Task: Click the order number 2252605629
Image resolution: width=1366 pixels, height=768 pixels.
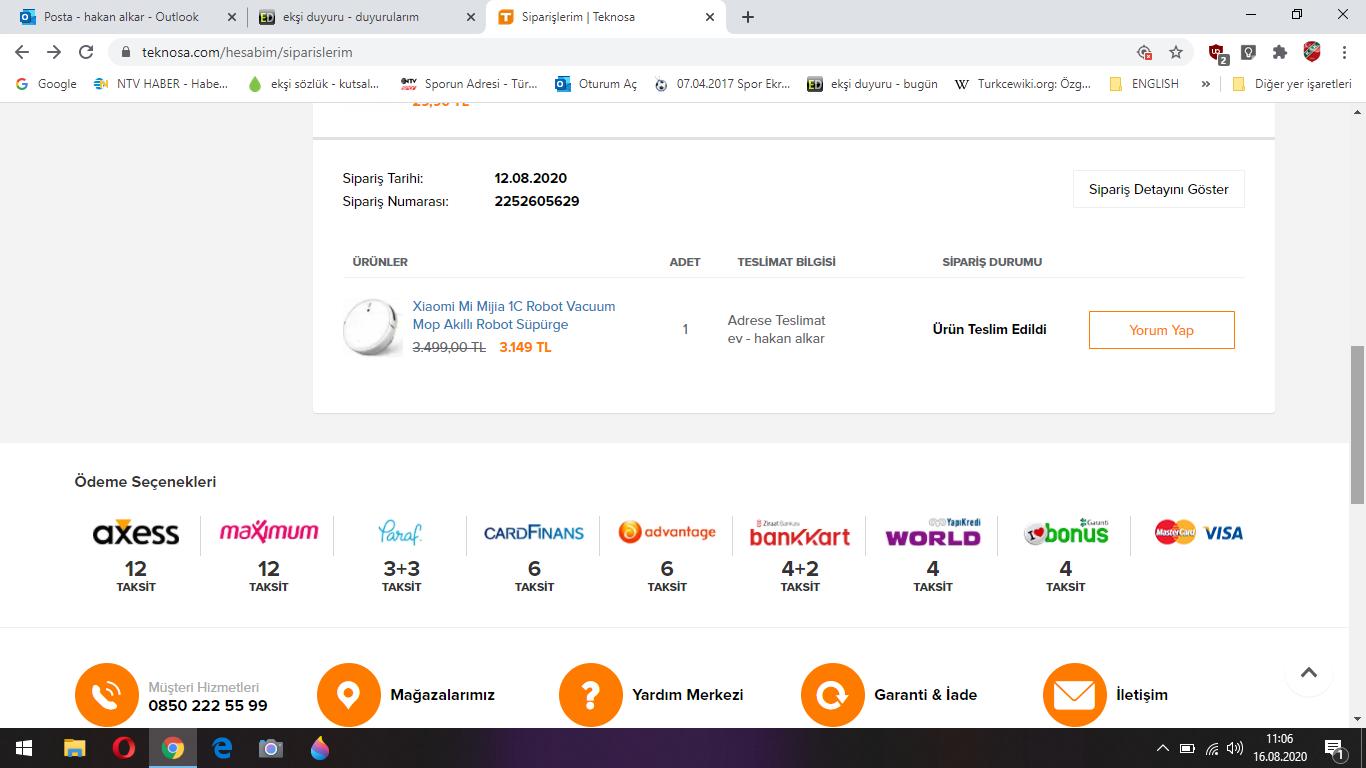Action: click(536, 201)
